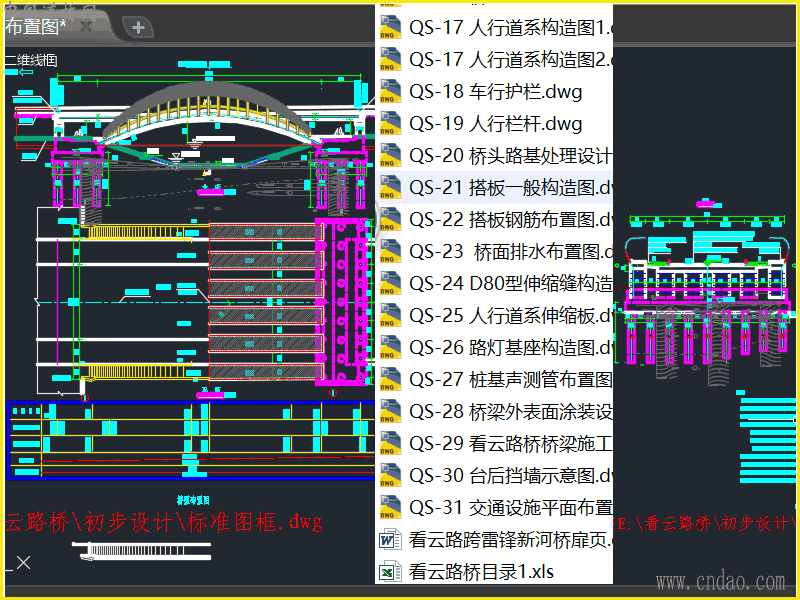
Task: Click DWG icon of QS-19 人行栏杆
Action: (x=390, y=123)
